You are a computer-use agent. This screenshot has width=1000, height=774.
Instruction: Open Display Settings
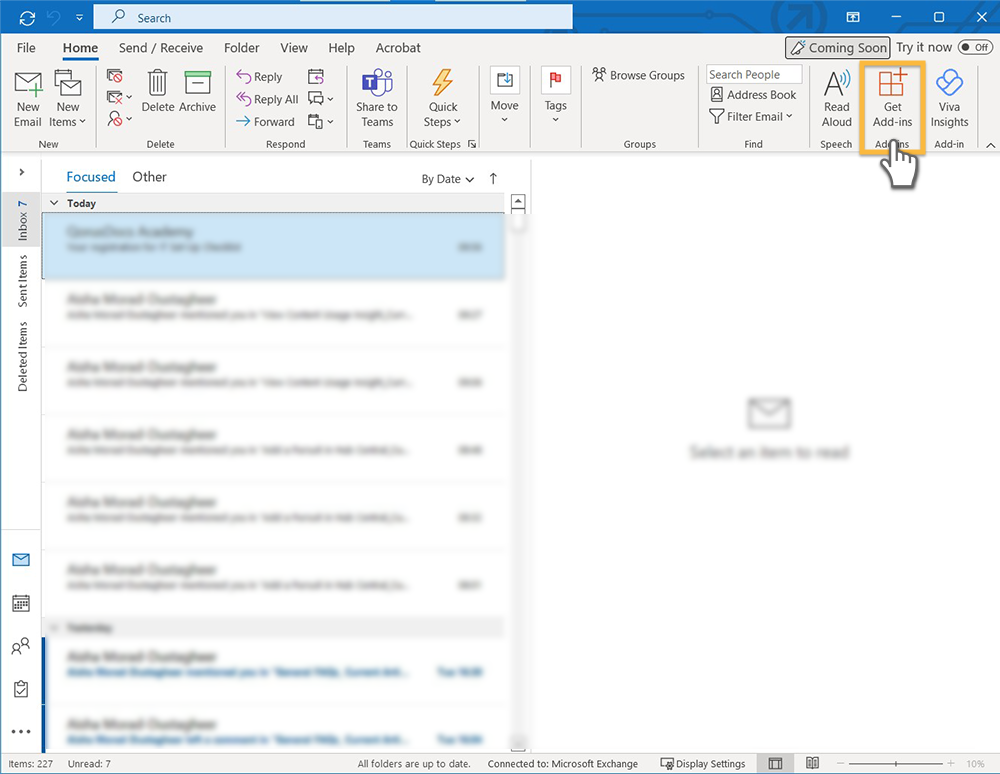pyautogui.click(x=703, y=763)
